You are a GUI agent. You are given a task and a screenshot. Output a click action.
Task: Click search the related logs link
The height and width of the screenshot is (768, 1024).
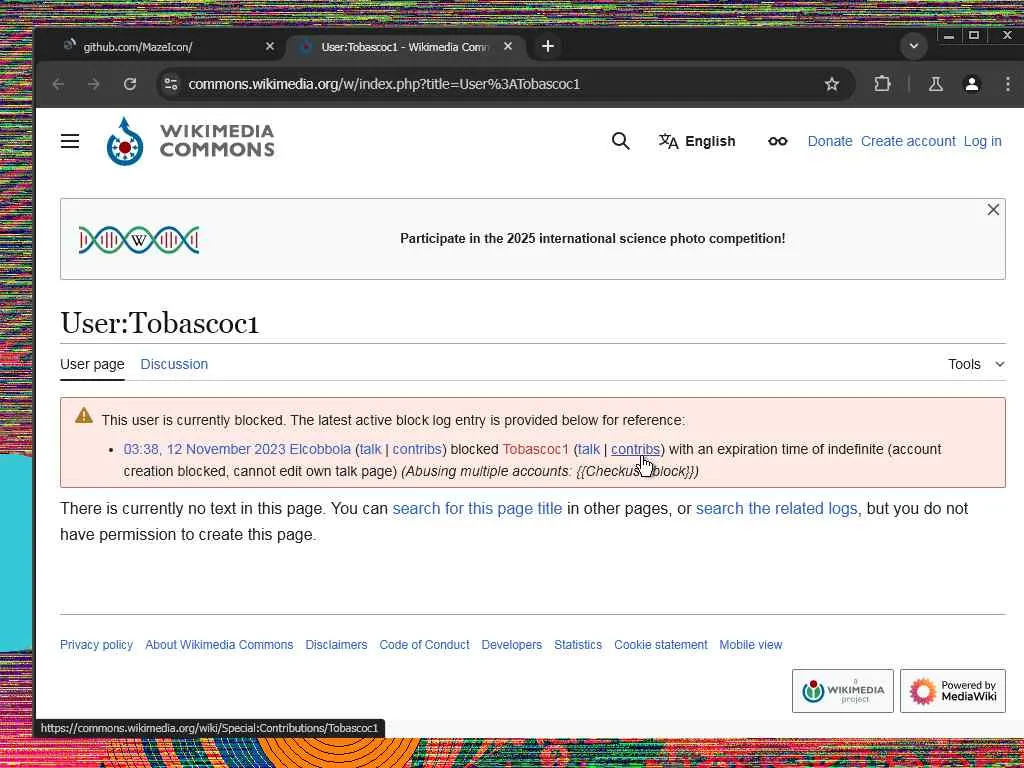click(x=776, y=508)
